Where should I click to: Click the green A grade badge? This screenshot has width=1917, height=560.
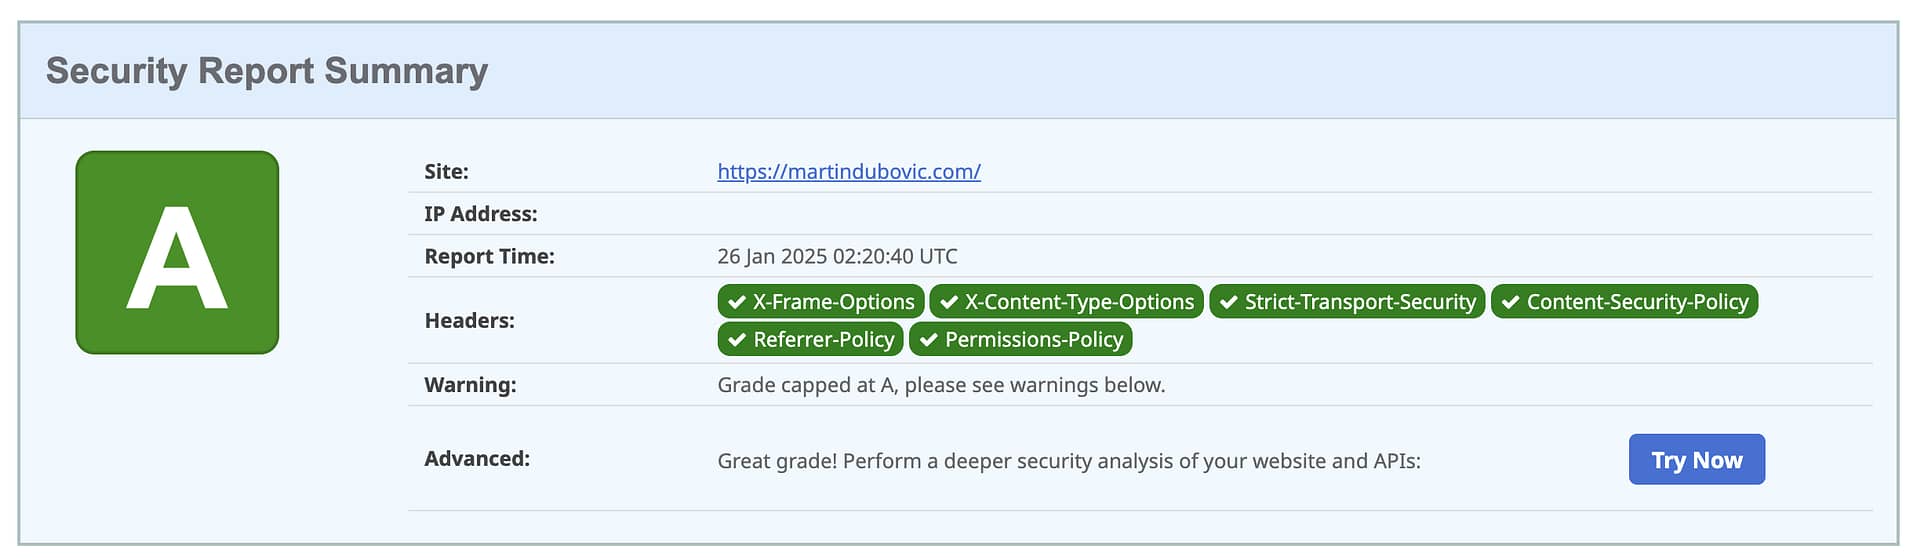(177, 252)
